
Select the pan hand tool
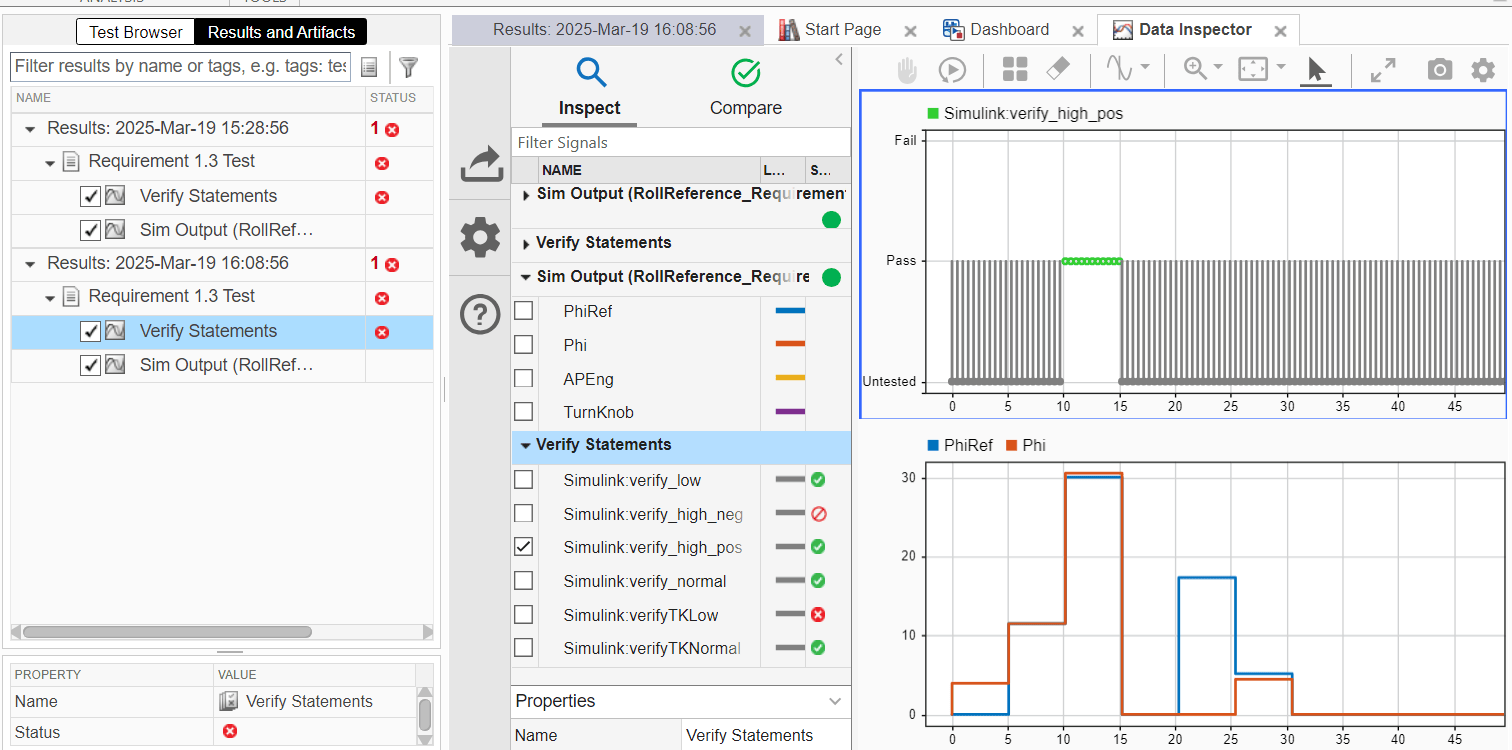(906, 69)
